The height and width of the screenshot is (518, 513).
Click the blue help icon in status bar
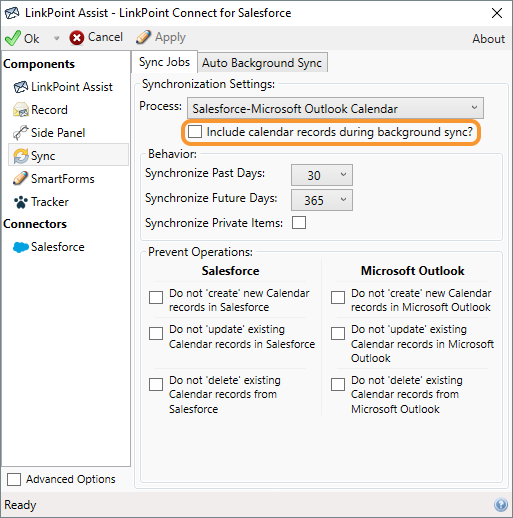[501, 504]
